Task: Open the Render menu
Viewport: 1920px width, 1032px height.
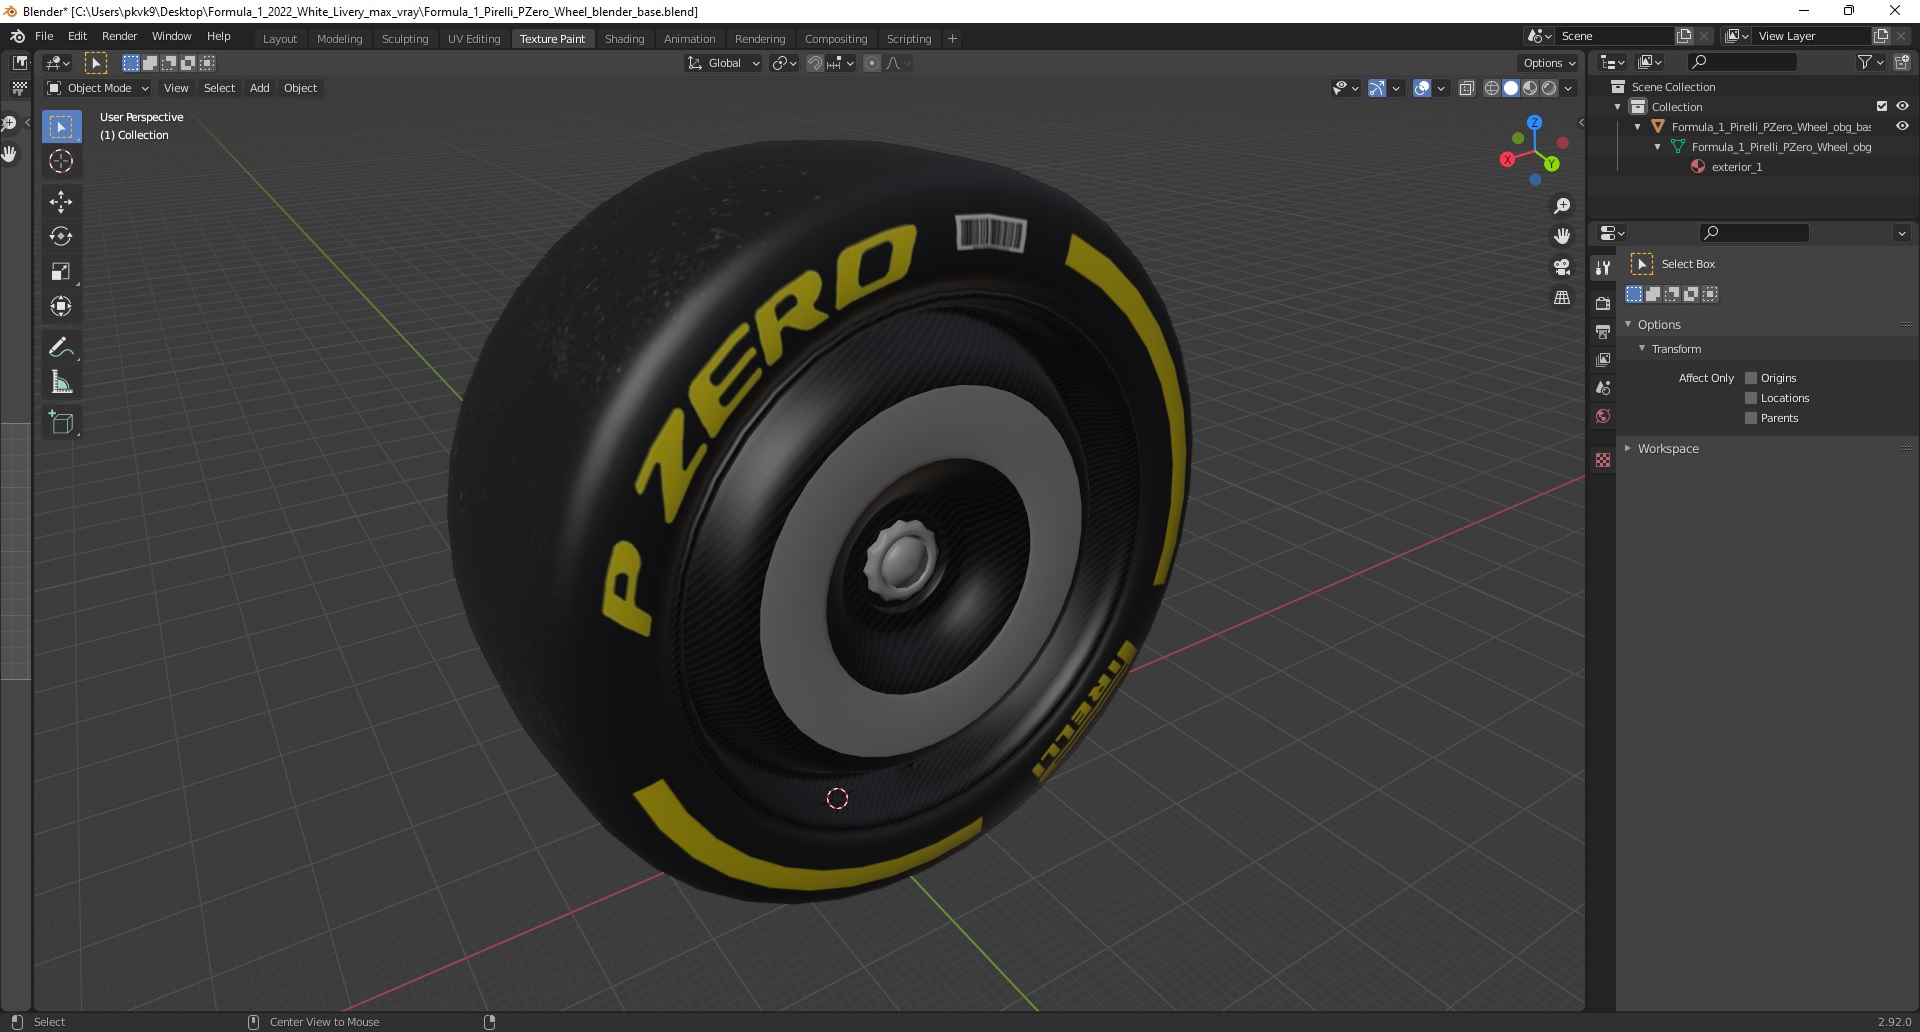Action: (x=119, y=36)
